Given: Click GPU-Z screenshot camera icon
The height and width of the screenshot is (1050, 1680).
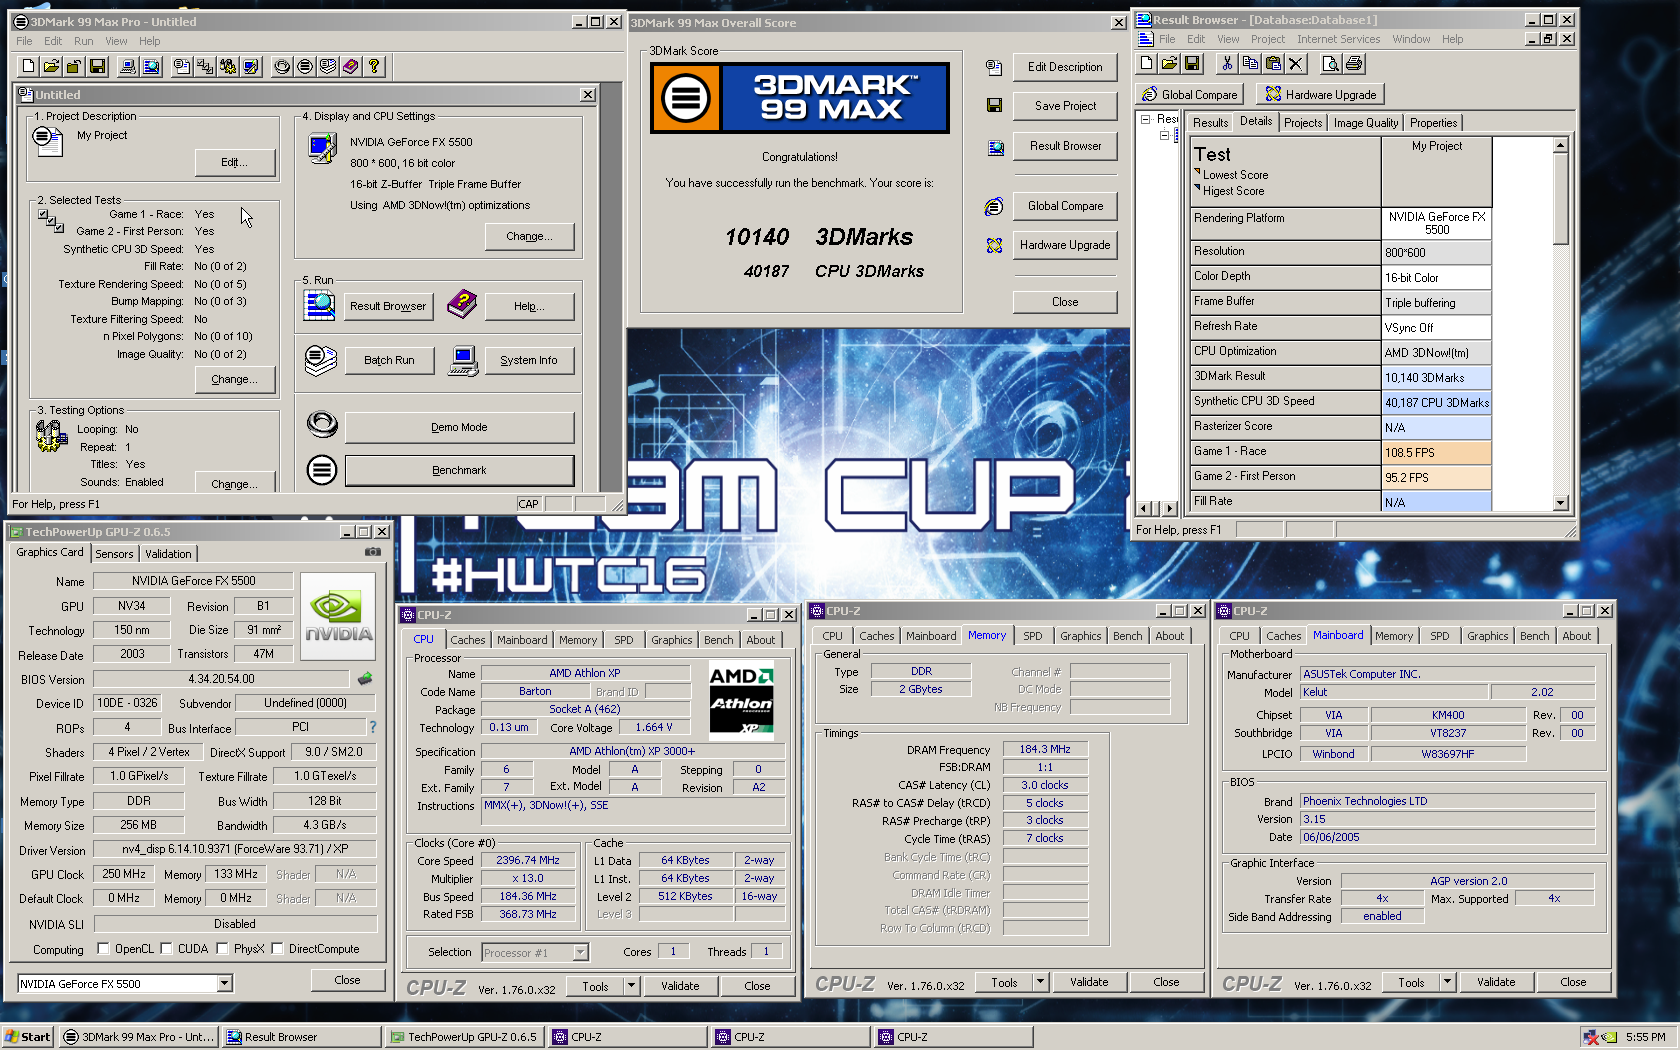Looking at the screenshot, I should tap(373, 551).
